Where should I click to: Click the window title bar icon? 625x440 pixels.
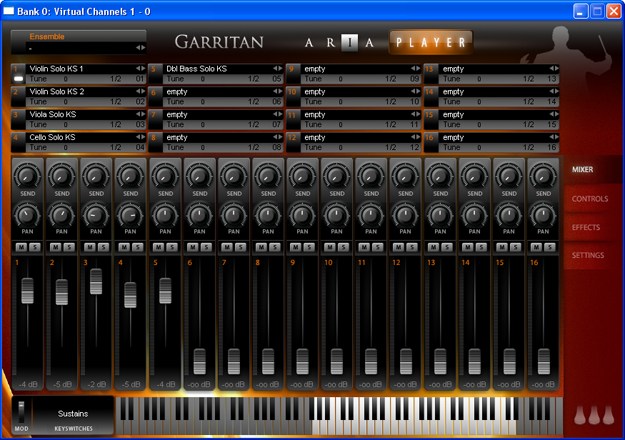8,11
